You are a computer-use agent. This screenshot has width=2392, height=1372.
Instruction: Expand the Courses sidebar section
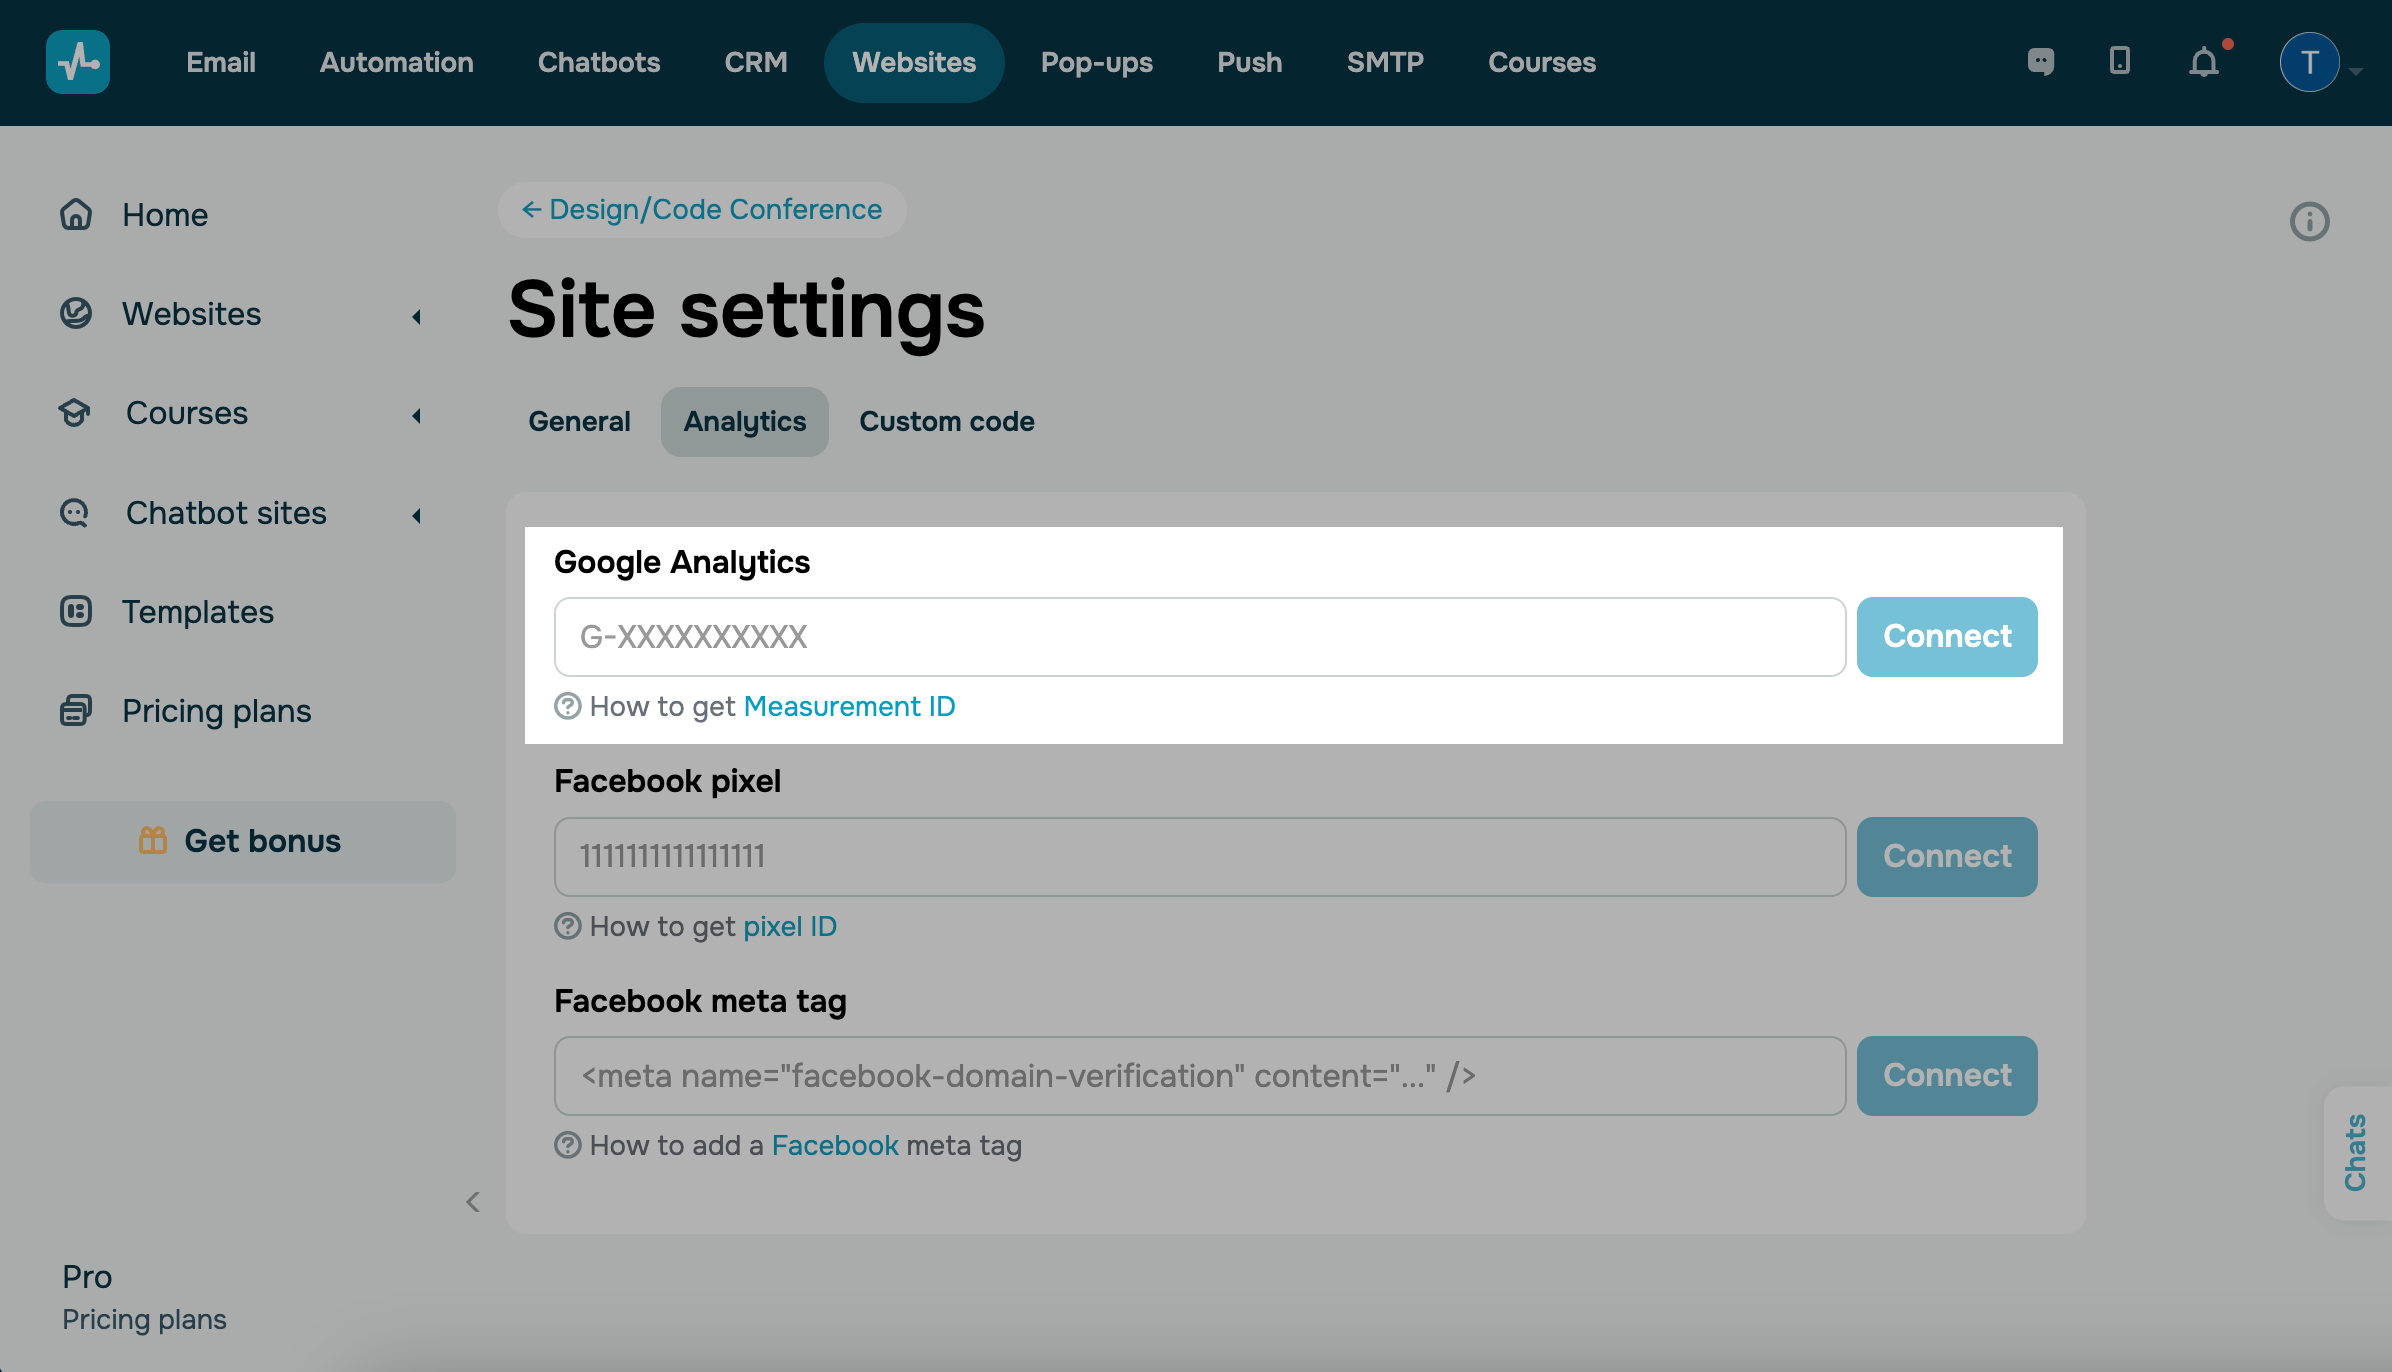point(416,415)
